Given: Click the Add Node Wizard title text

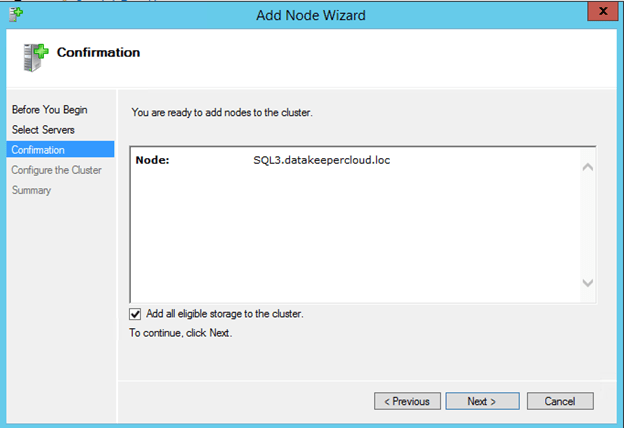Looking at the screenshot, I should pos(311,14).
